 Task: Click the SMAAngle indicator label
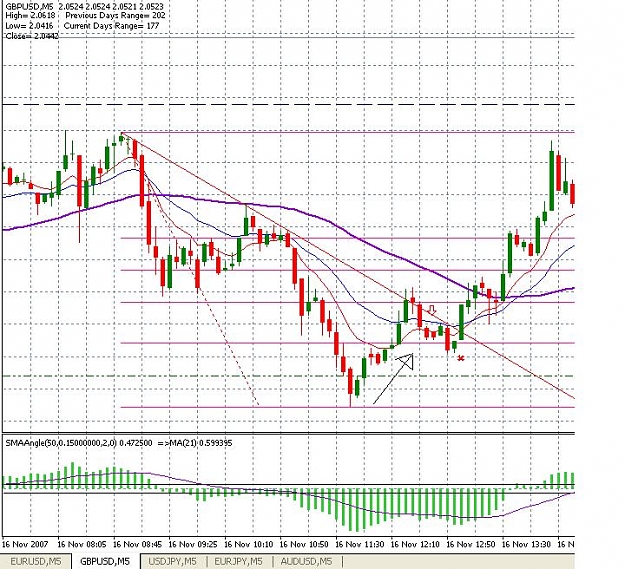[79, 443]
